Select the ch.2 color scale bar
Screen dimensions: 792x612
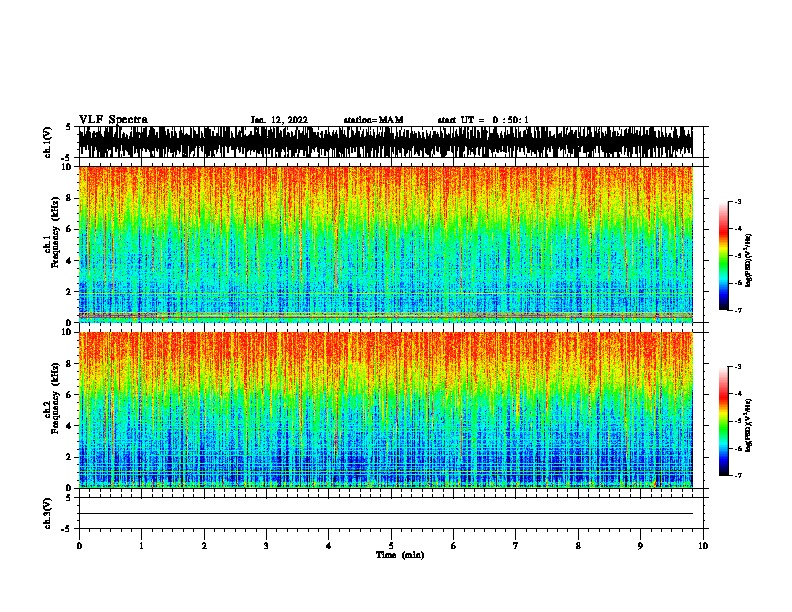pyautogui.click(x=723, y=421)
